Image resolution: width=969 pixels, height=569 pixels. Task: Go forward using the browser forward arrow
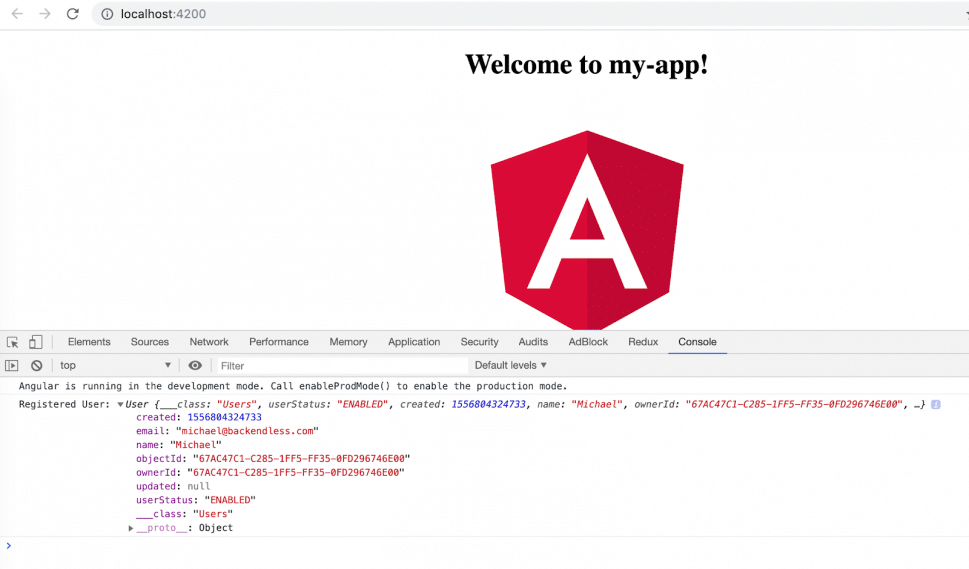coord(44,14)
